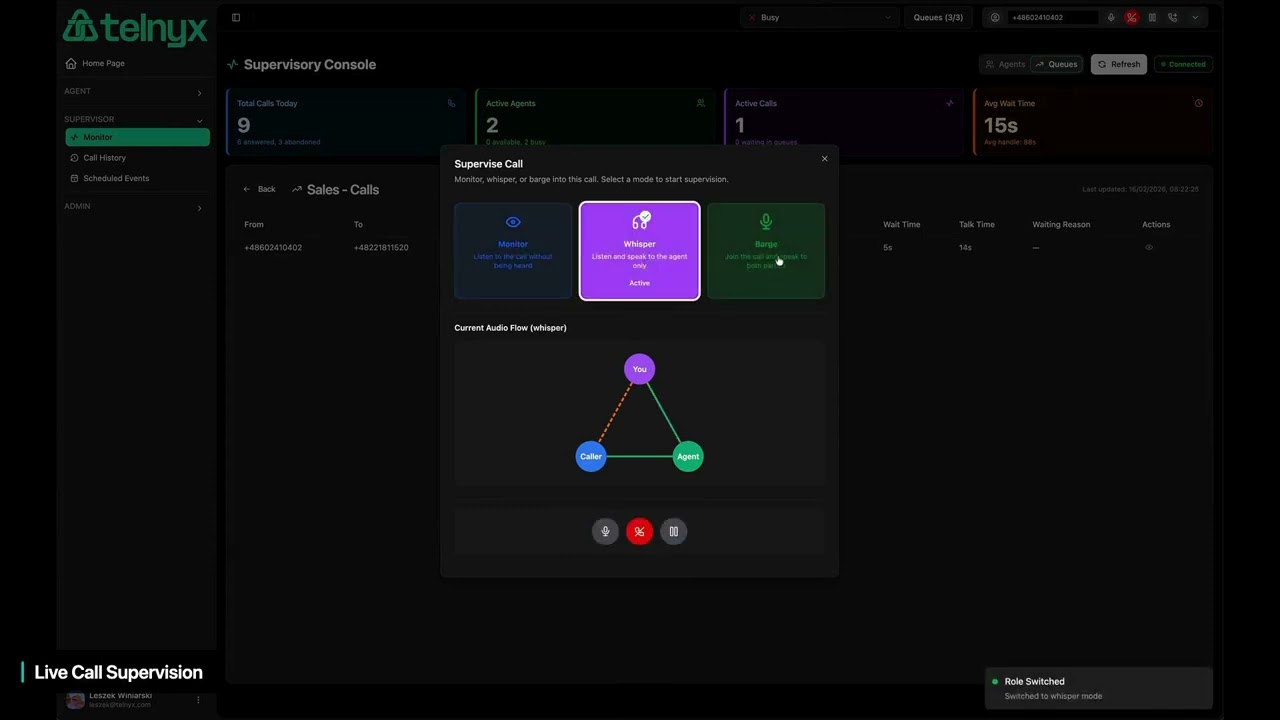Refresh the supervisory console
Screen dimensions: 1280x720
pyautogui.click(x=1119, y=64)
